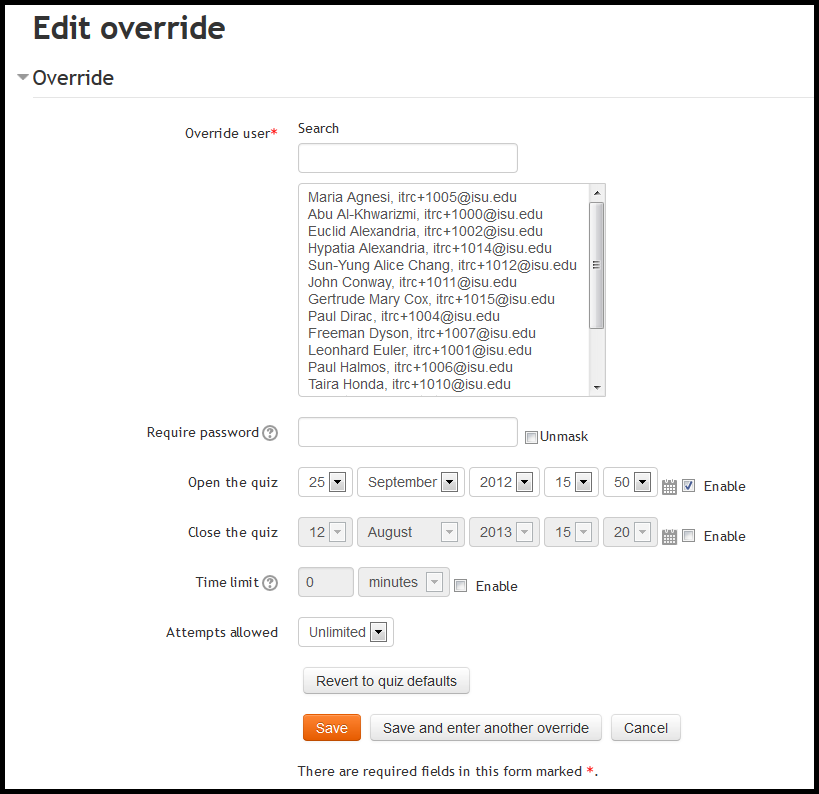Click the Cancel button
This screenshot has width=819, height=794.
pos(646,728)
